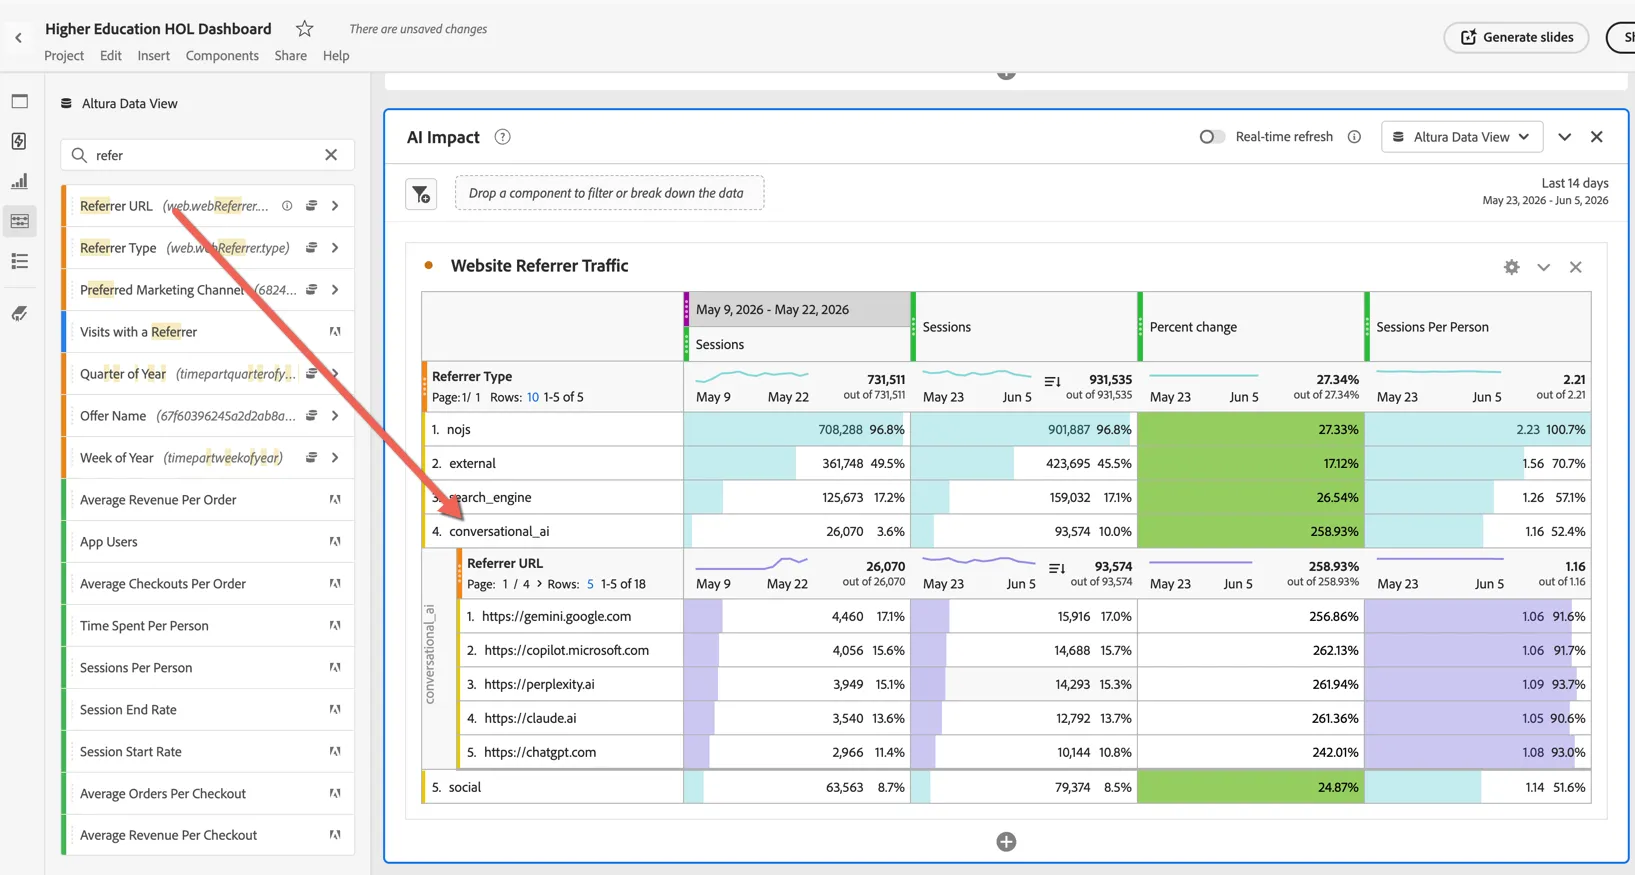
Task: Click orange dot beside Website Referrer Traffic
Action: (429, 266)
